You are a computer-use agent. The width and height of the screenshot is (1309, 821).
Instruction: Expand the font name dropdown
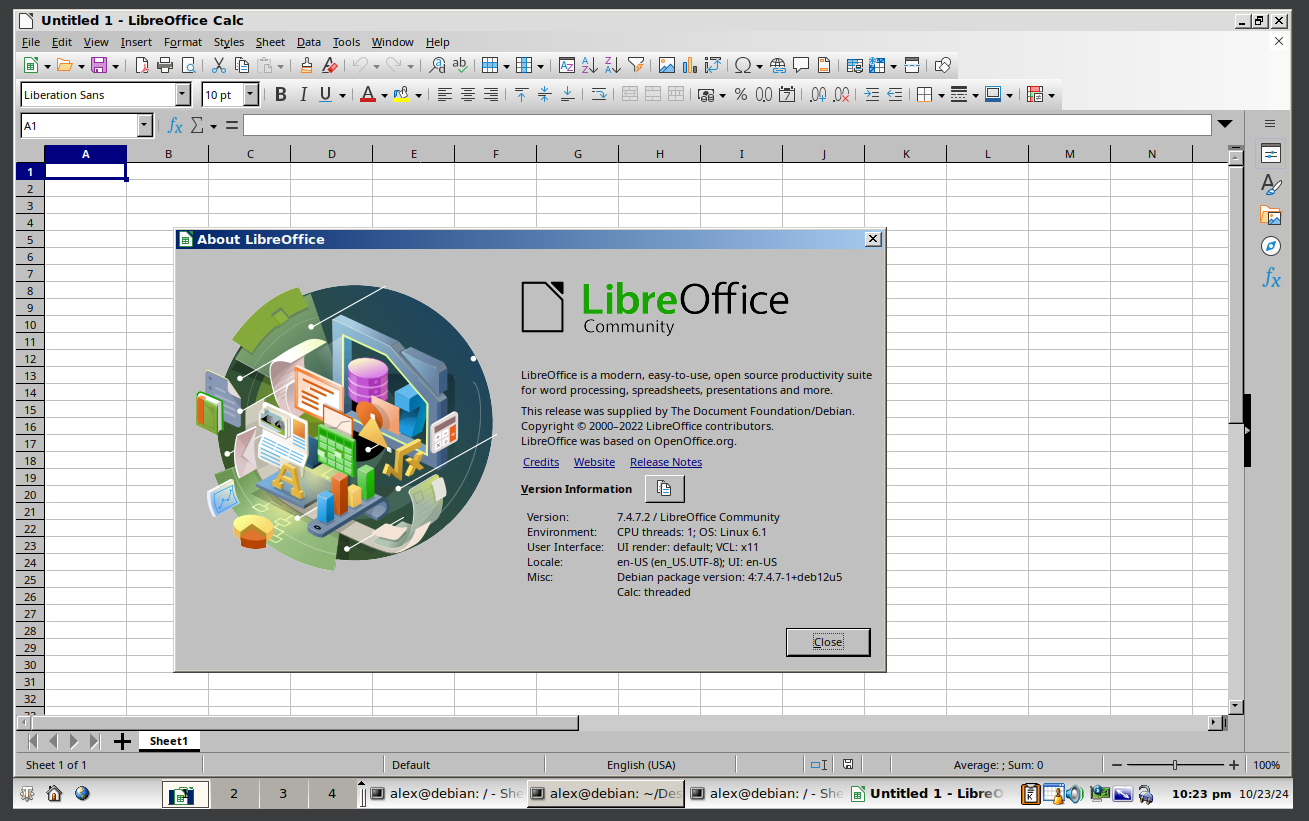point(183,95)
